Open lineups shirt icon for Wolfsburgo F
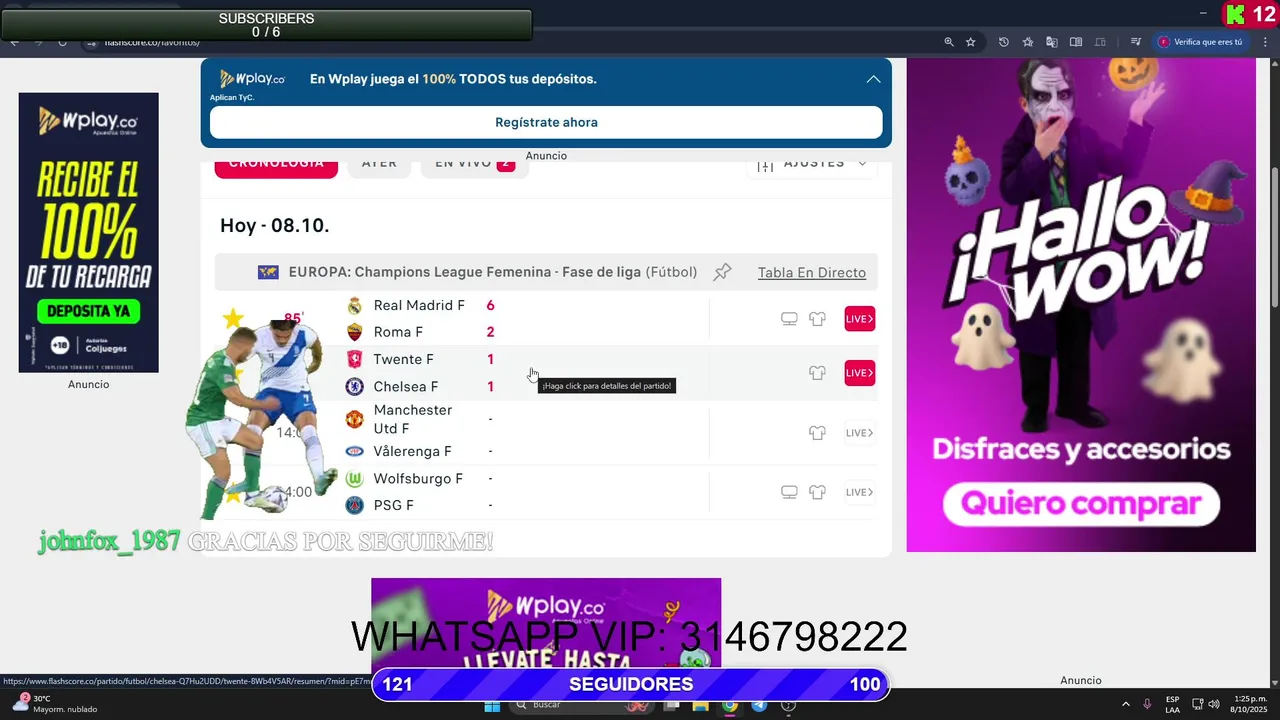1280x720 pixels. pyautogui.click(x=817, y=492)
